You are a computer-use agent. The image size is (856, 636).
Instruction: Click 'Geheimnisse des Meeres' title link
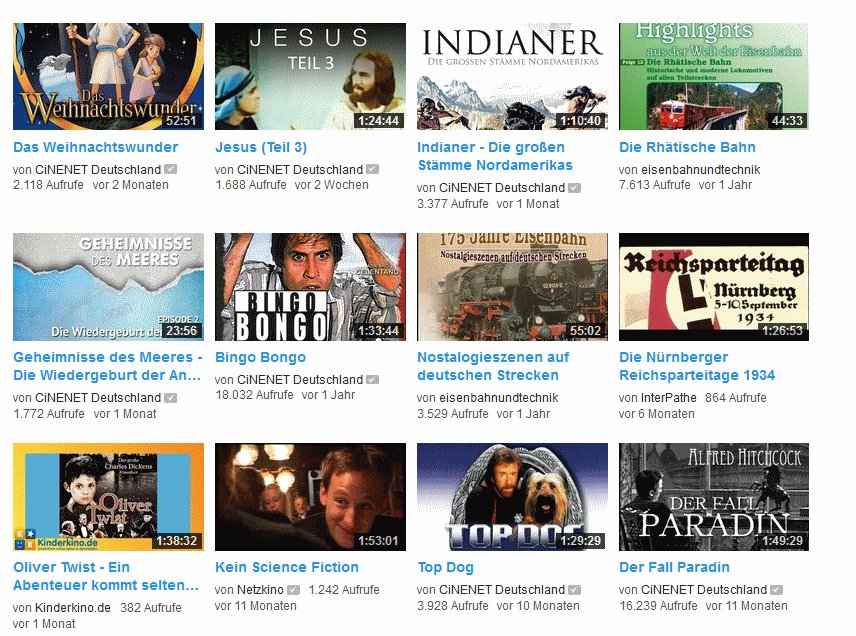click(108, 366)
